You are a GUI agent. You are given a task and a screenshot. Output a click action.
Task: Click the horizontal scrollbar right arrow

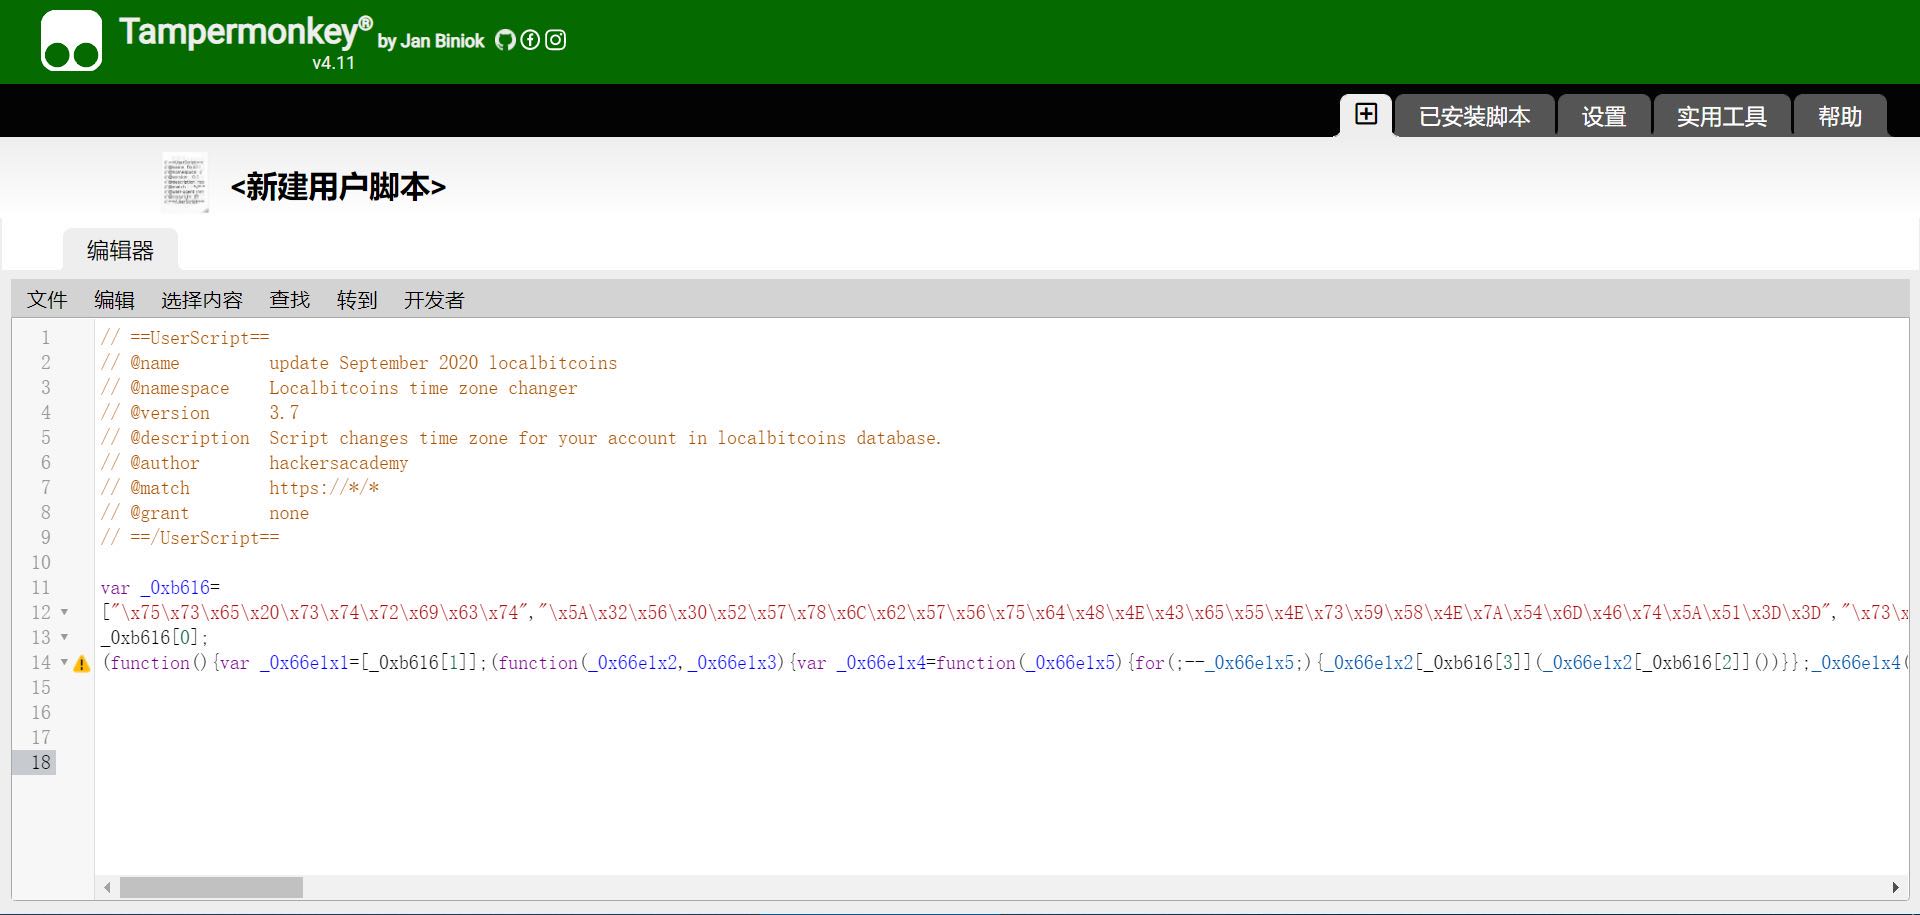coord(1895,887)
